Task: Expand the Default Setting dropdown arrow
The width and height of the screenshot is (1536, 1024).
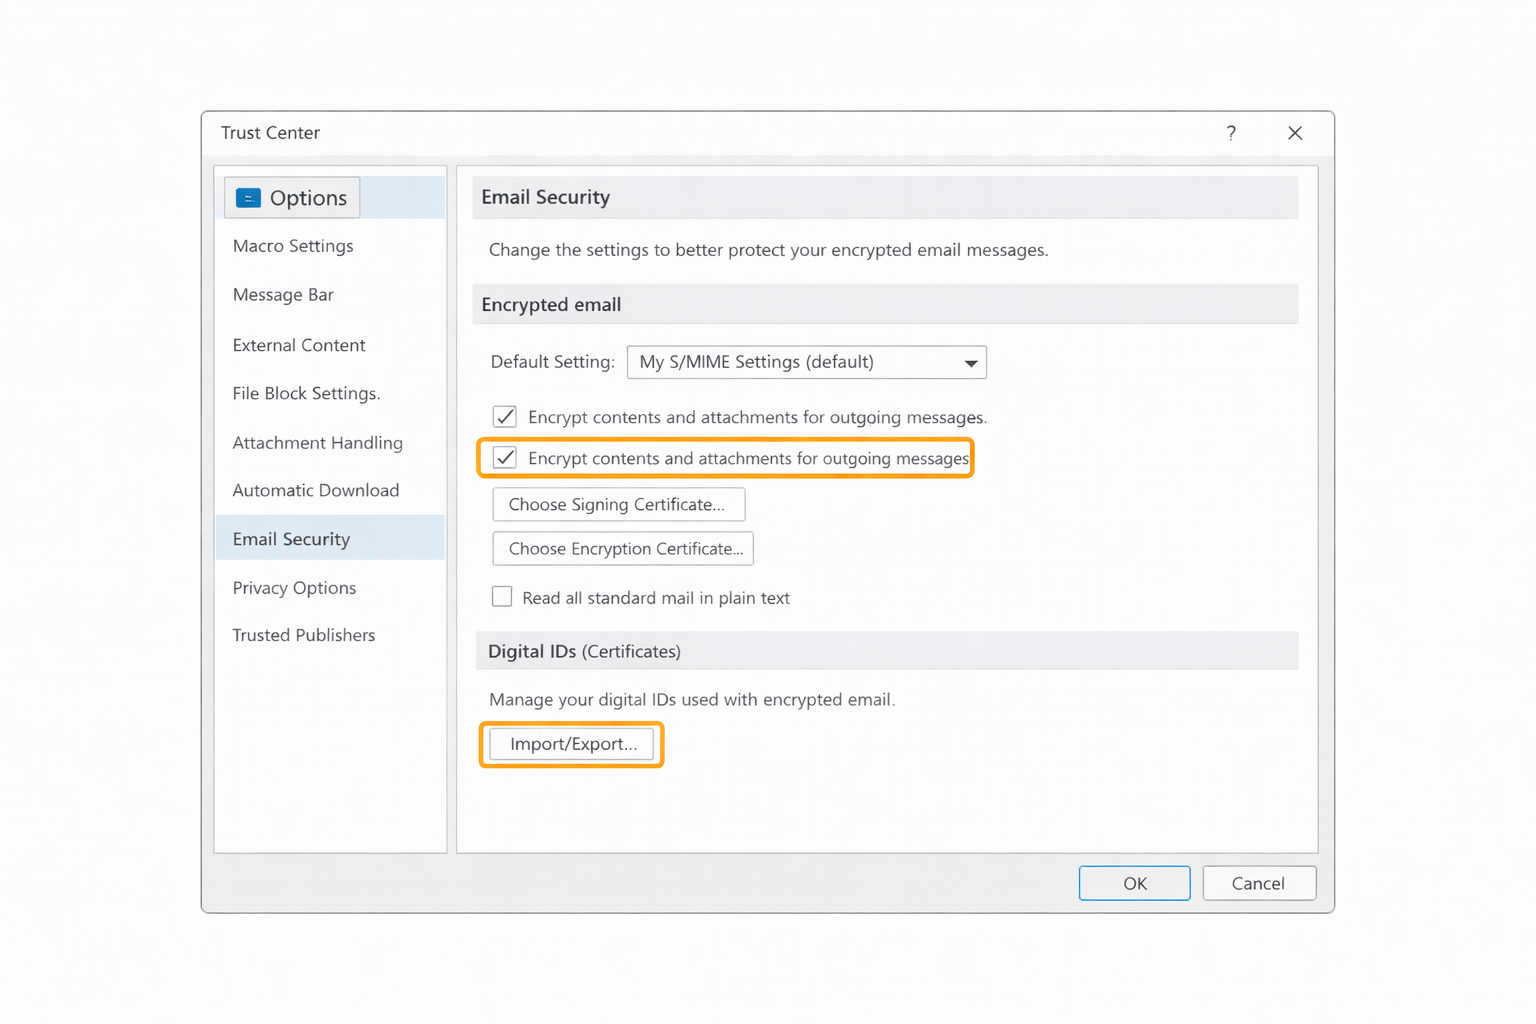Action: pyautogui.click(x=970, y=363)
